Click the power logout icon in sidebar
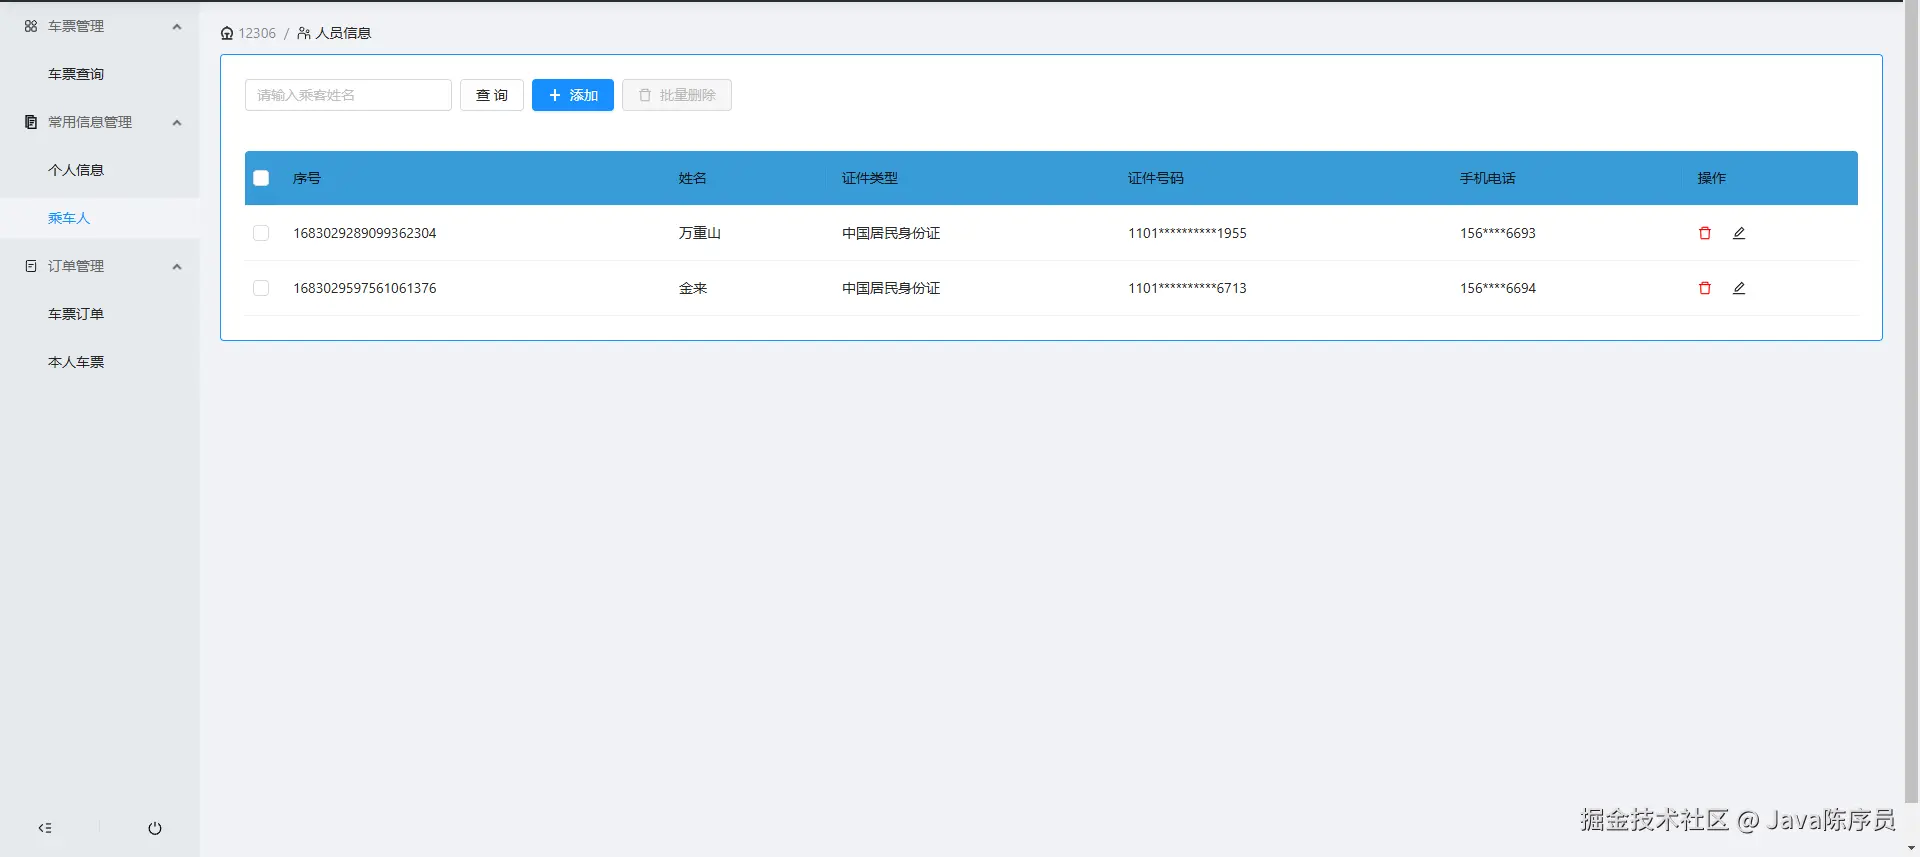The height and width of the screenshot is (857, 1920). point(155,828)
